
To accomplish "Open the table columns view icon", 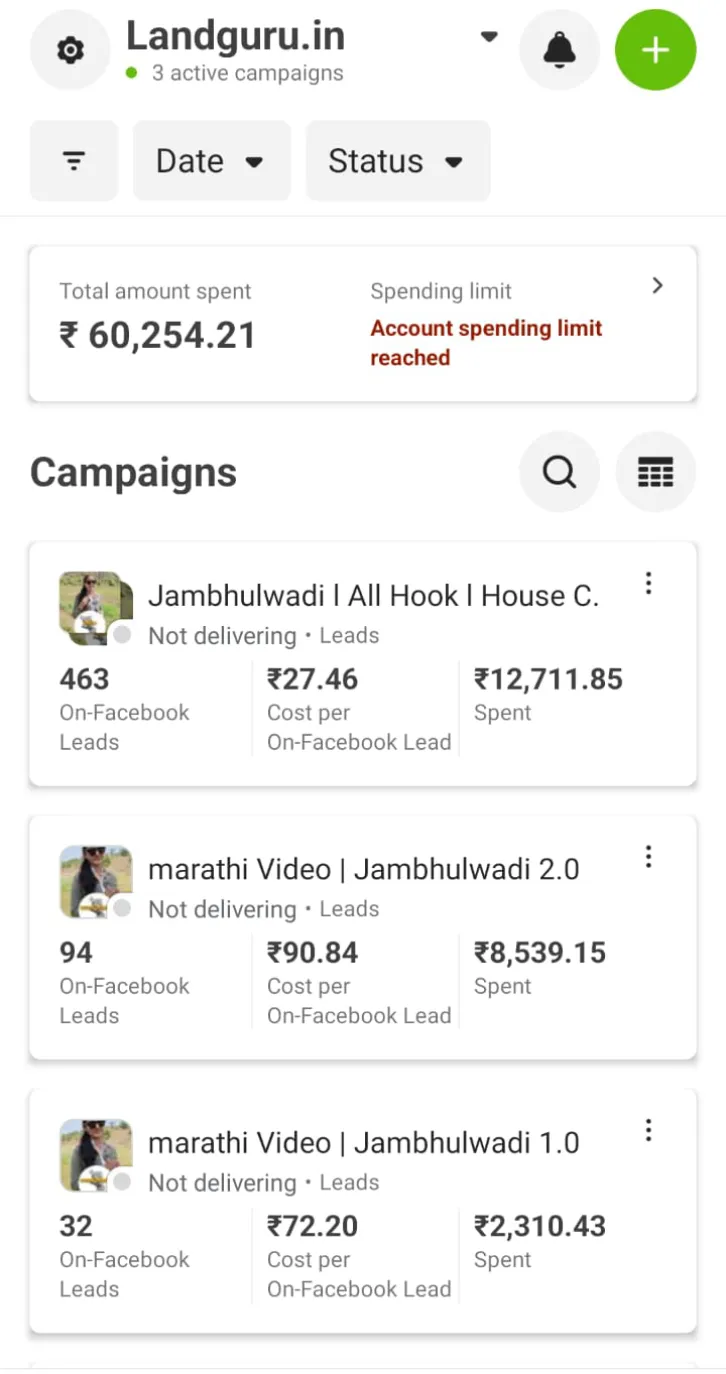I will [x=655, y=472].
